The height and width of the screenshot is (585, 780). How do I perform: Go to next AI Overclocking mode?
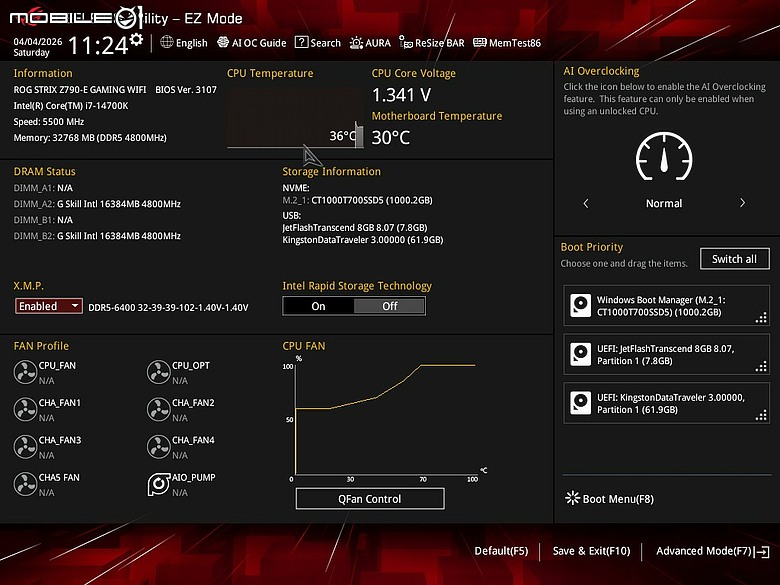[x=742, y=203]
